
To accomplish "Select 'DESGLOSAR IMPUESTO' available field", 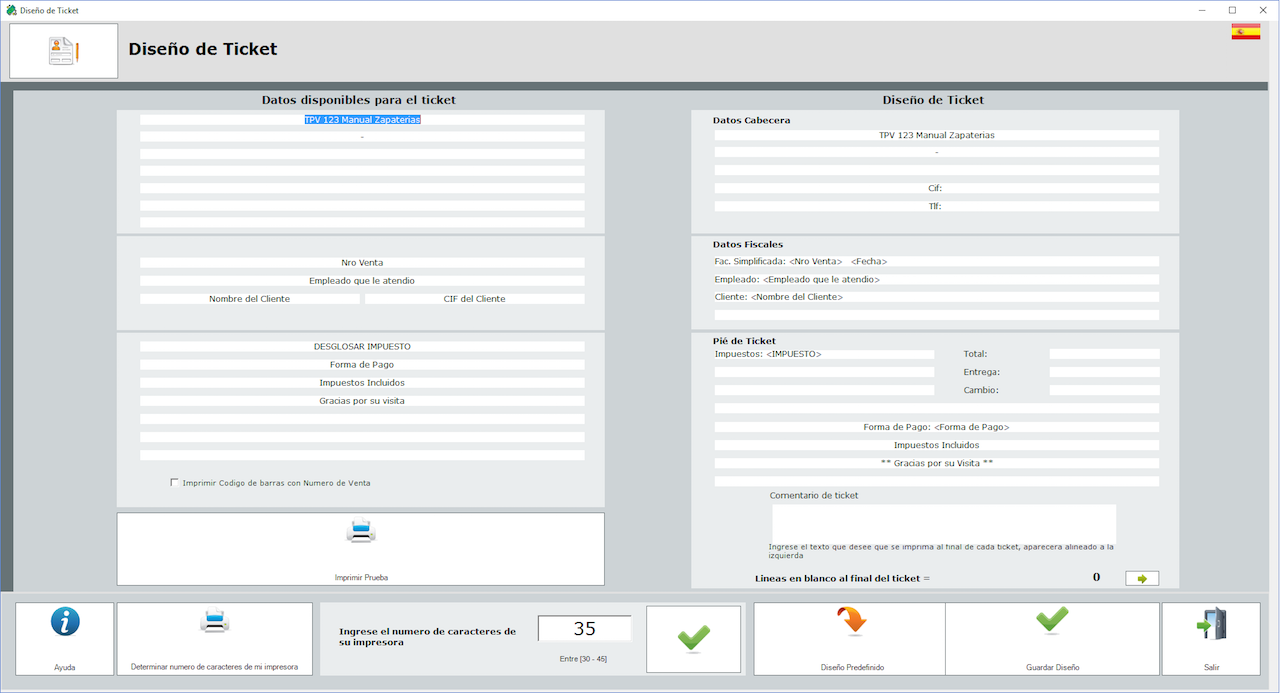I will coord(362,347).
